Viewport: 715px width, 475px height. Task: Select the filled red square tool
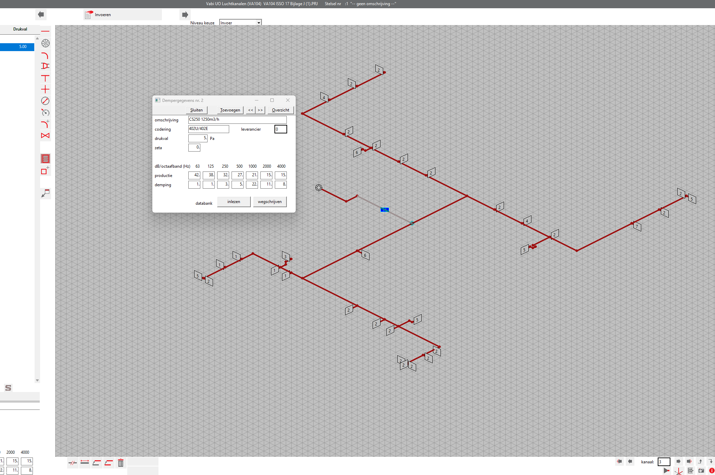pos(45,159)
